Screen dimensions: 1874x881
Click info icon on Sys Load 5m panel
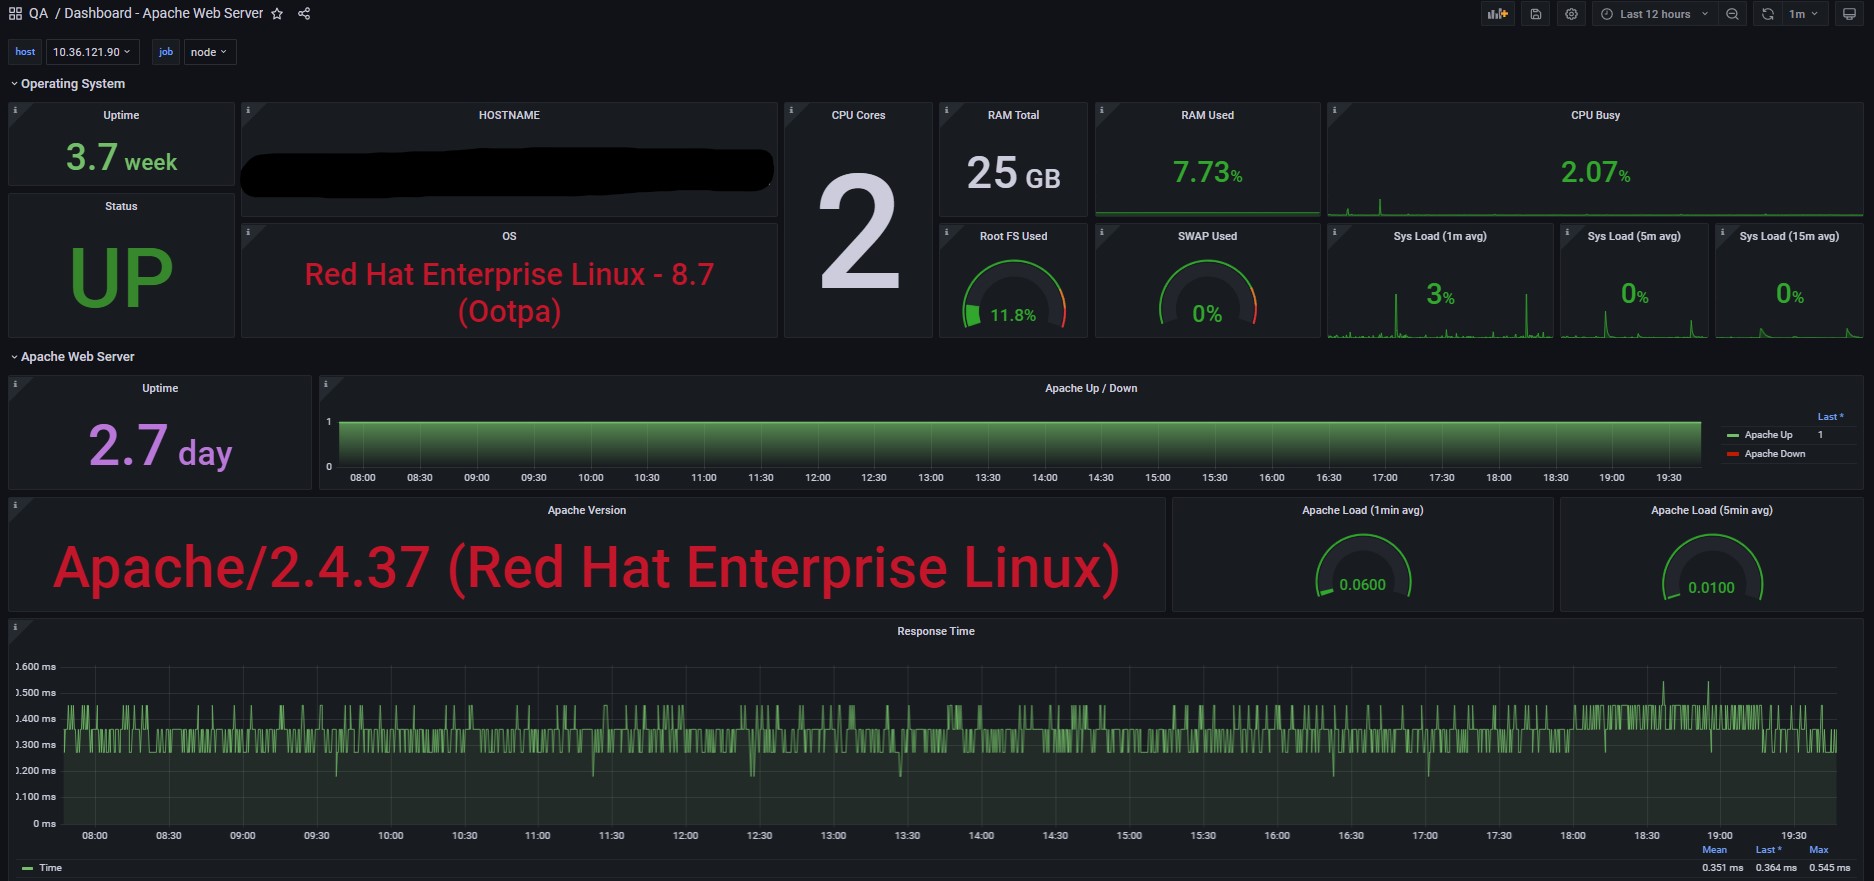1567,231
